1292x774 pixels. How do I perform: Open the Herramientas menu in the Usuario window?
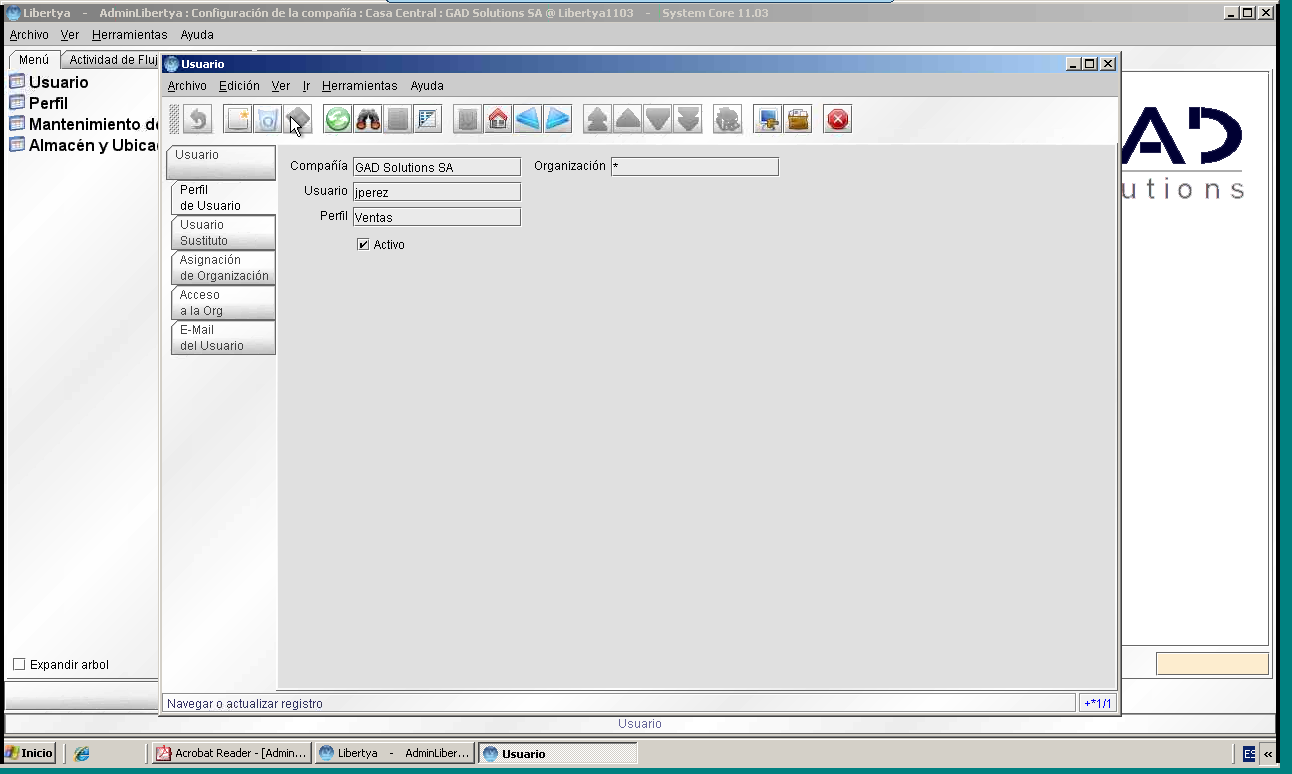pos(360,86)
